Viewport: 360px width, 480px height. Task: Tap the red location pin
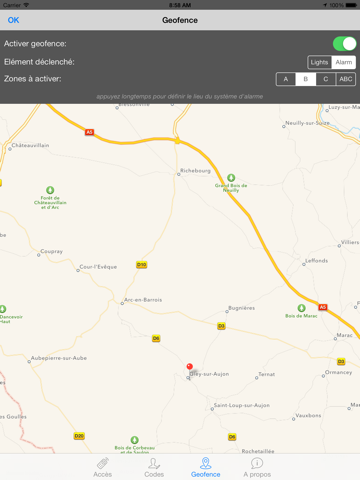click(190, 367)
